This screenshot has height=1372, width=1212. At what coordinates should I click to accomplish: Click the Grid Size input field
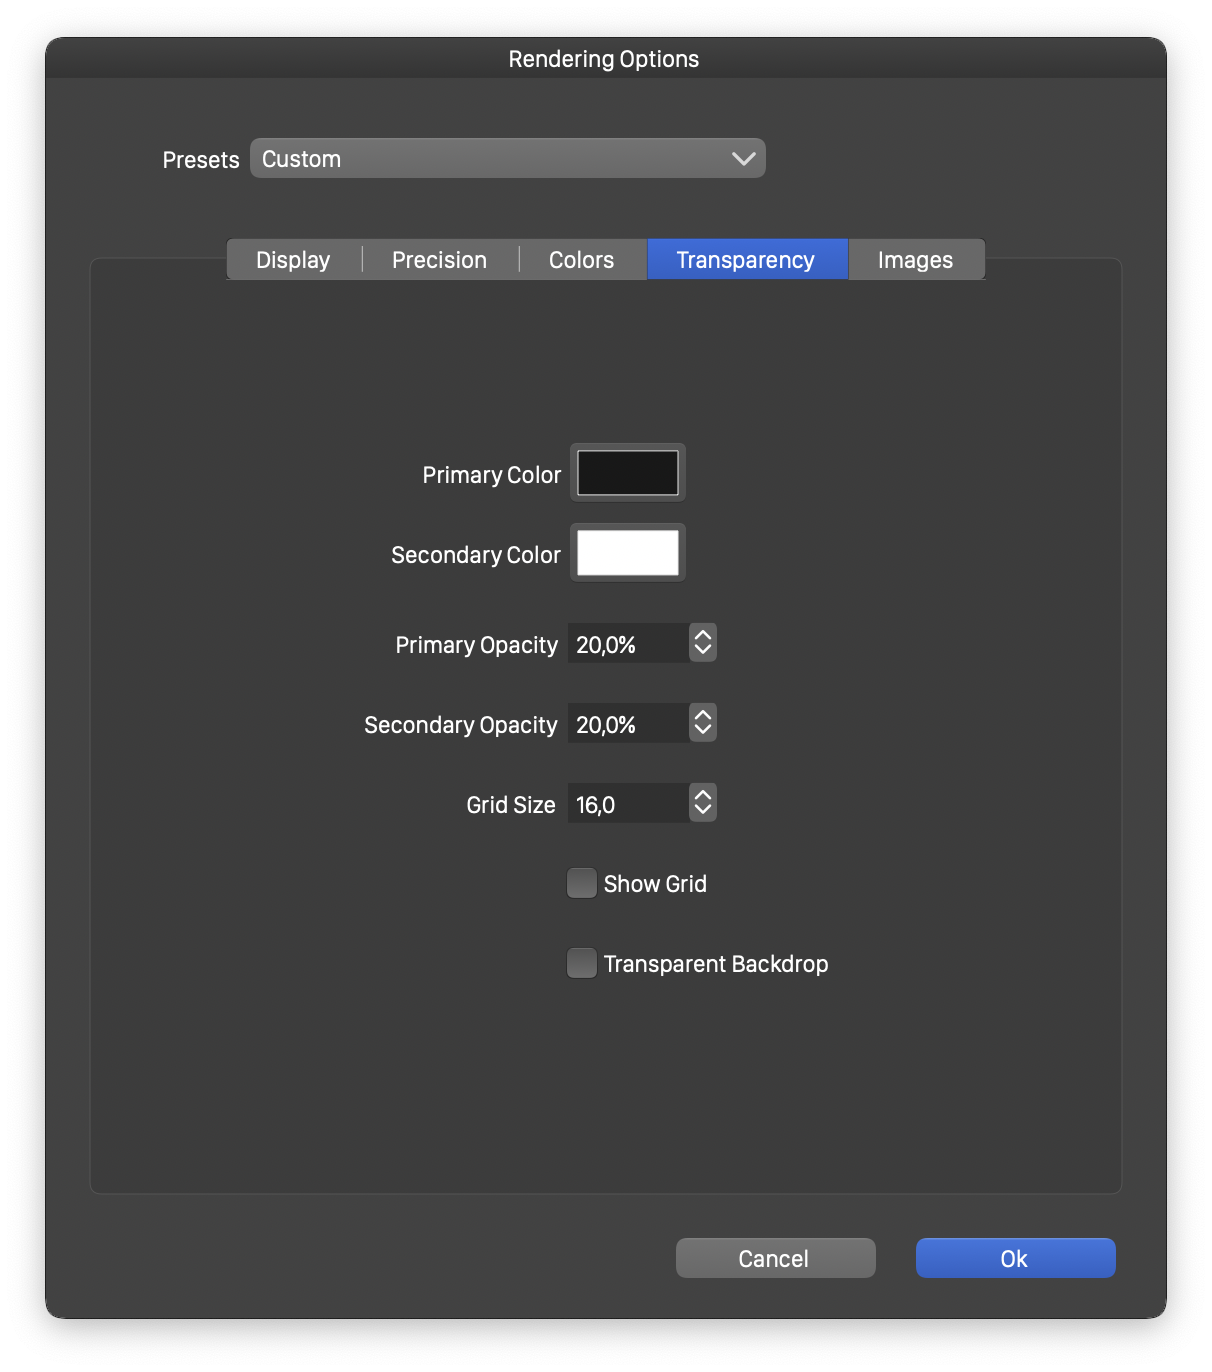(628, 804)
